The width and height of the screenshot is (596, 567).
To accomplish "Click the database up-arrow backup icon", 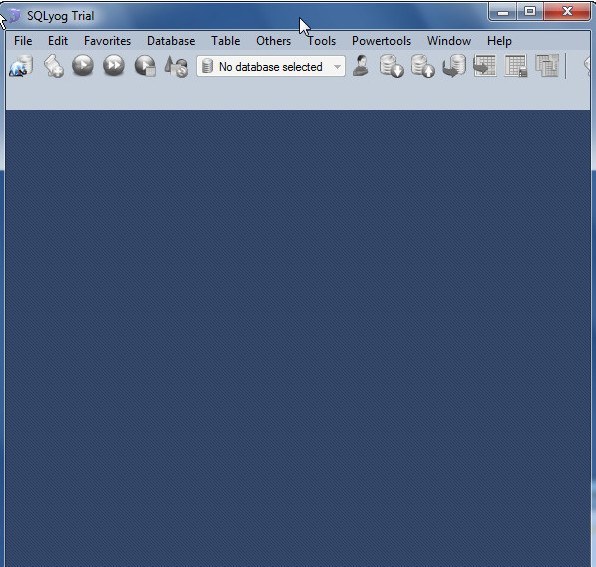I will point(423,66).
